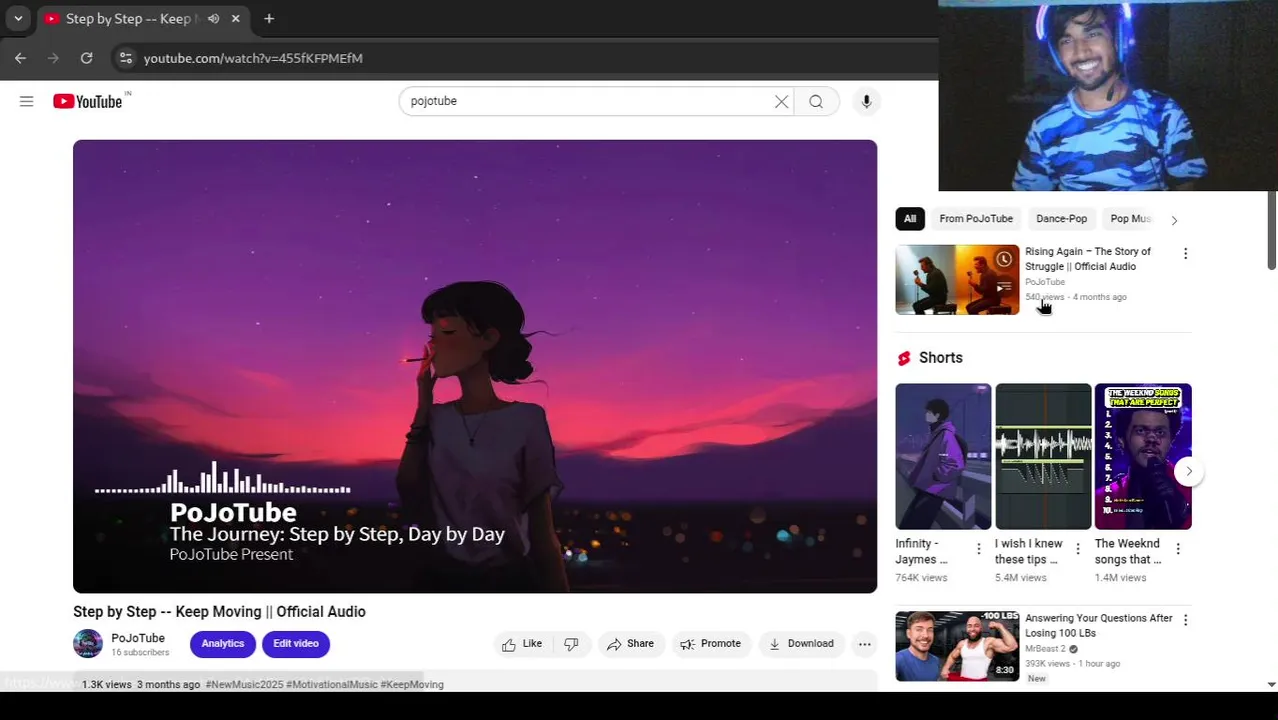The image size is (1278, 720).
Task: Select the All filter chip
Action: point(910,219)
